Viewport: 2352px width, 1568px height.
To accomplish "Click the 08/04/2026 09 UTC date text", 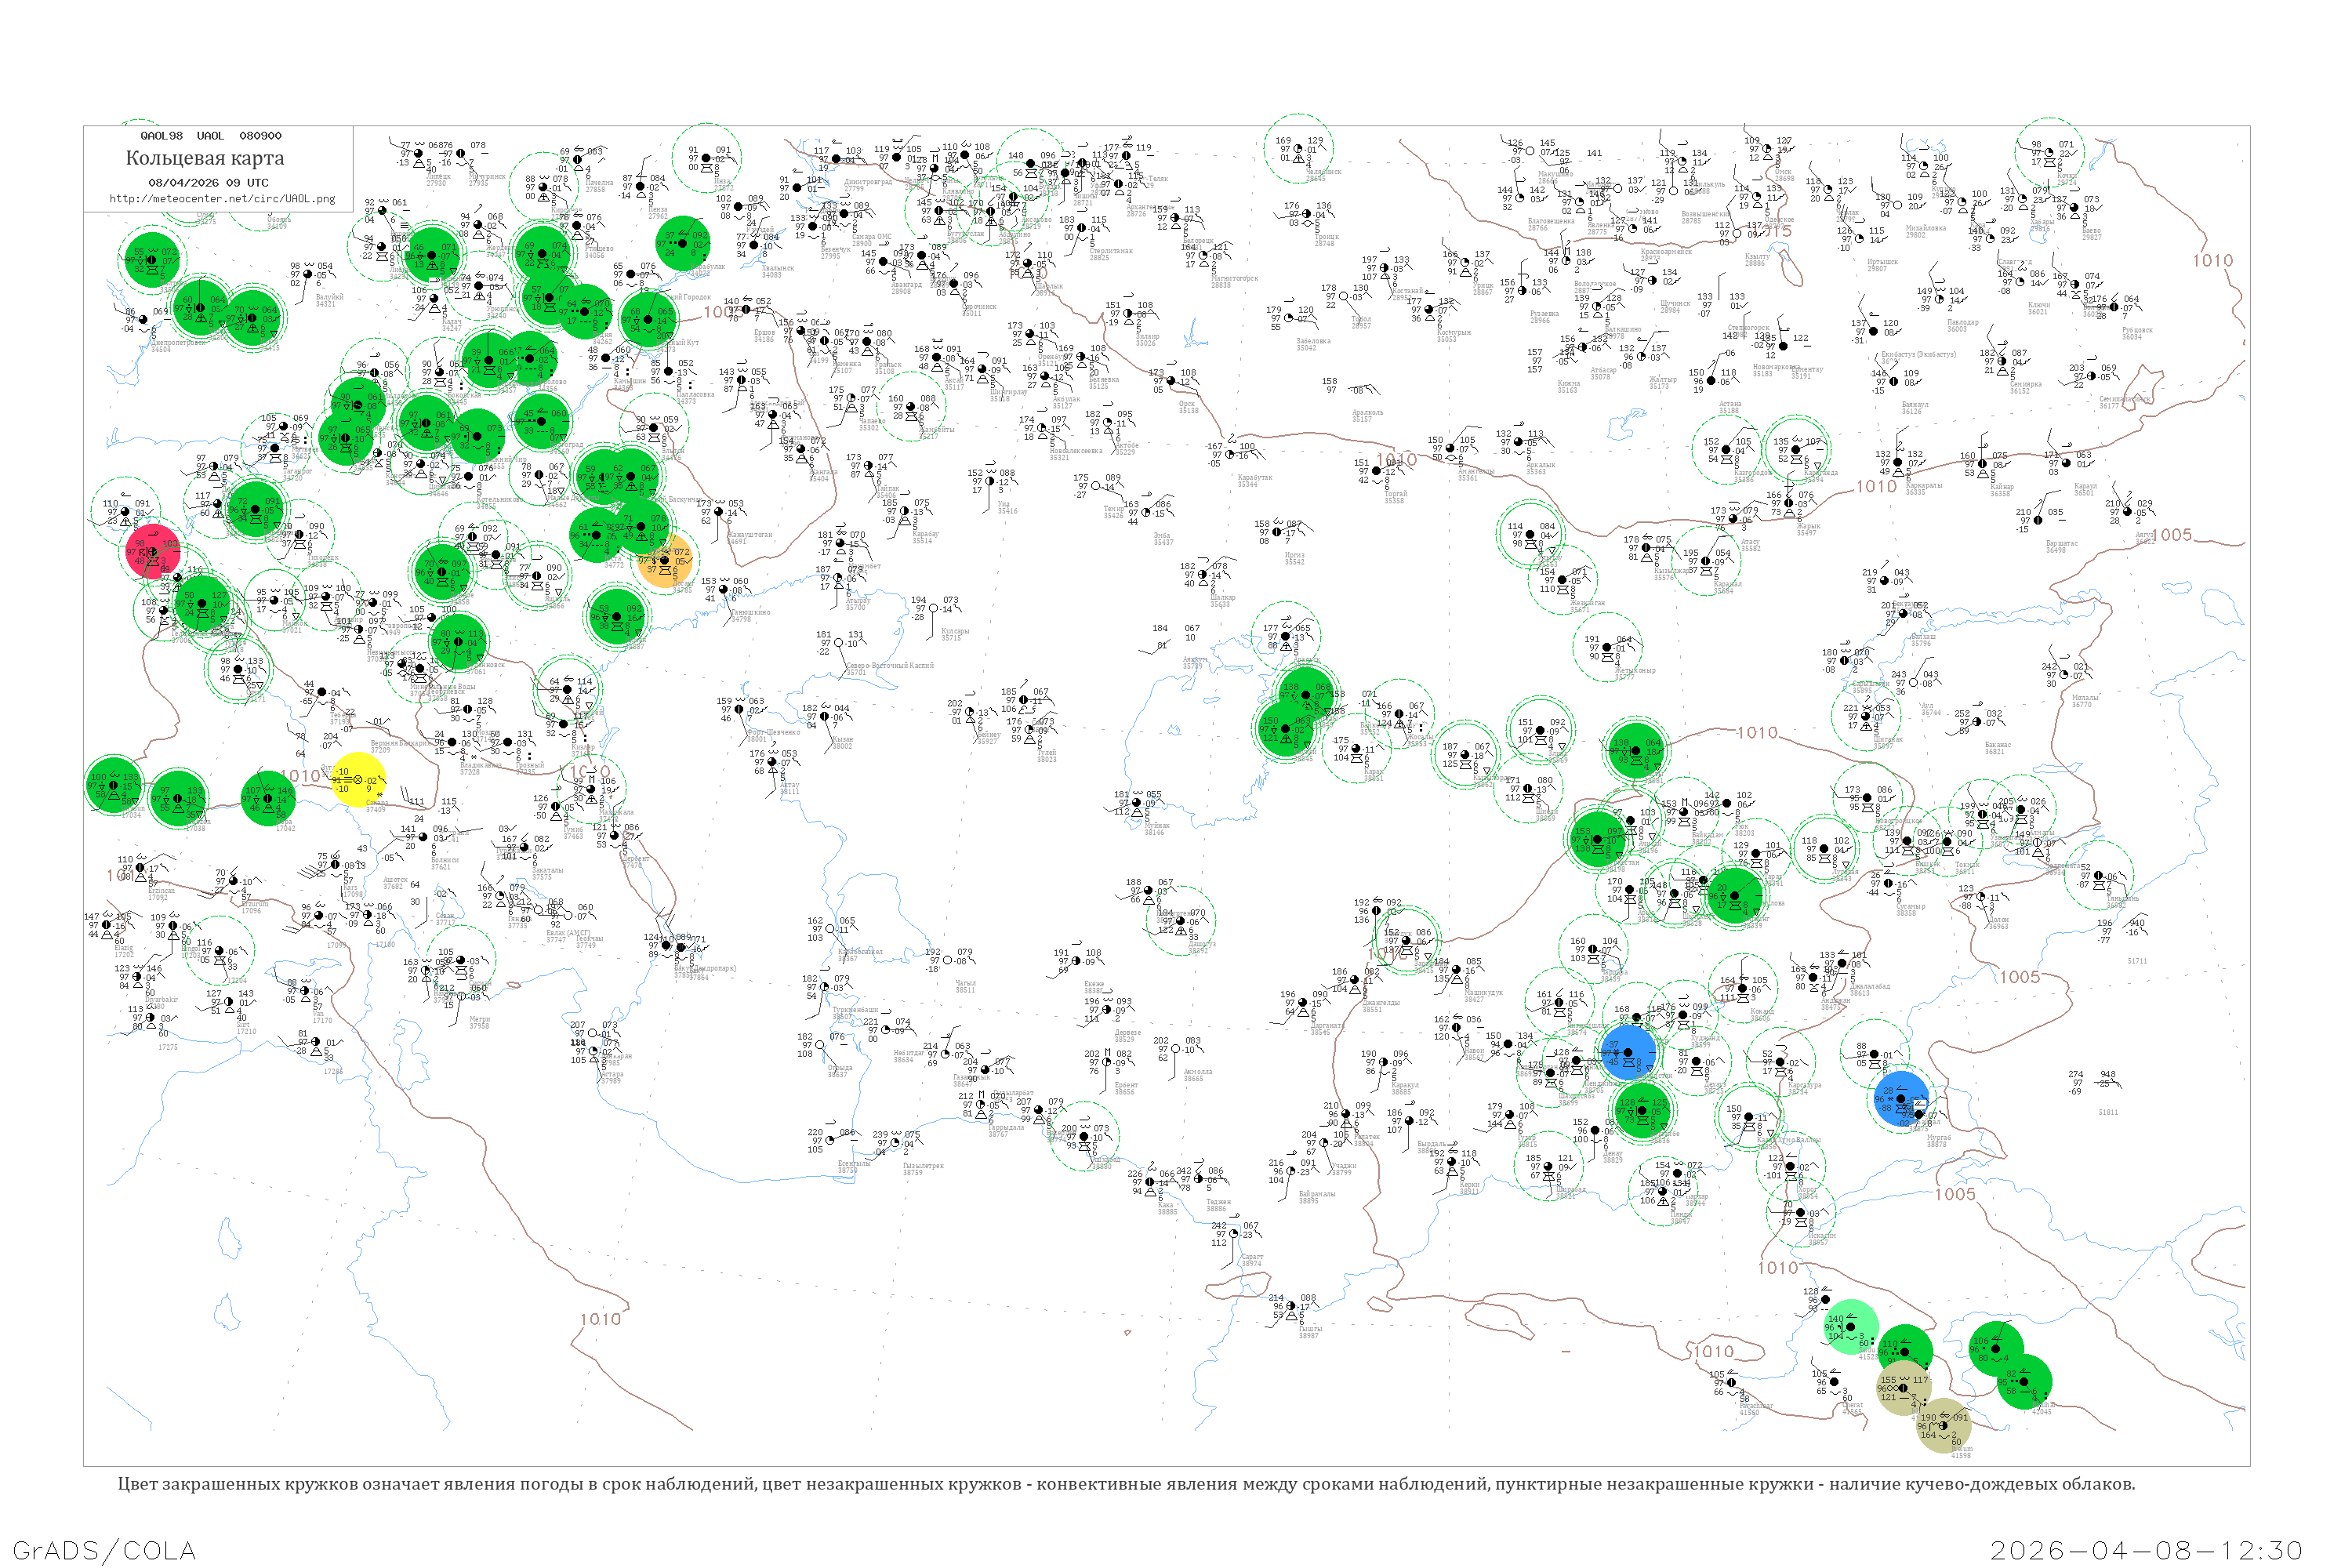I will (208, 182).
